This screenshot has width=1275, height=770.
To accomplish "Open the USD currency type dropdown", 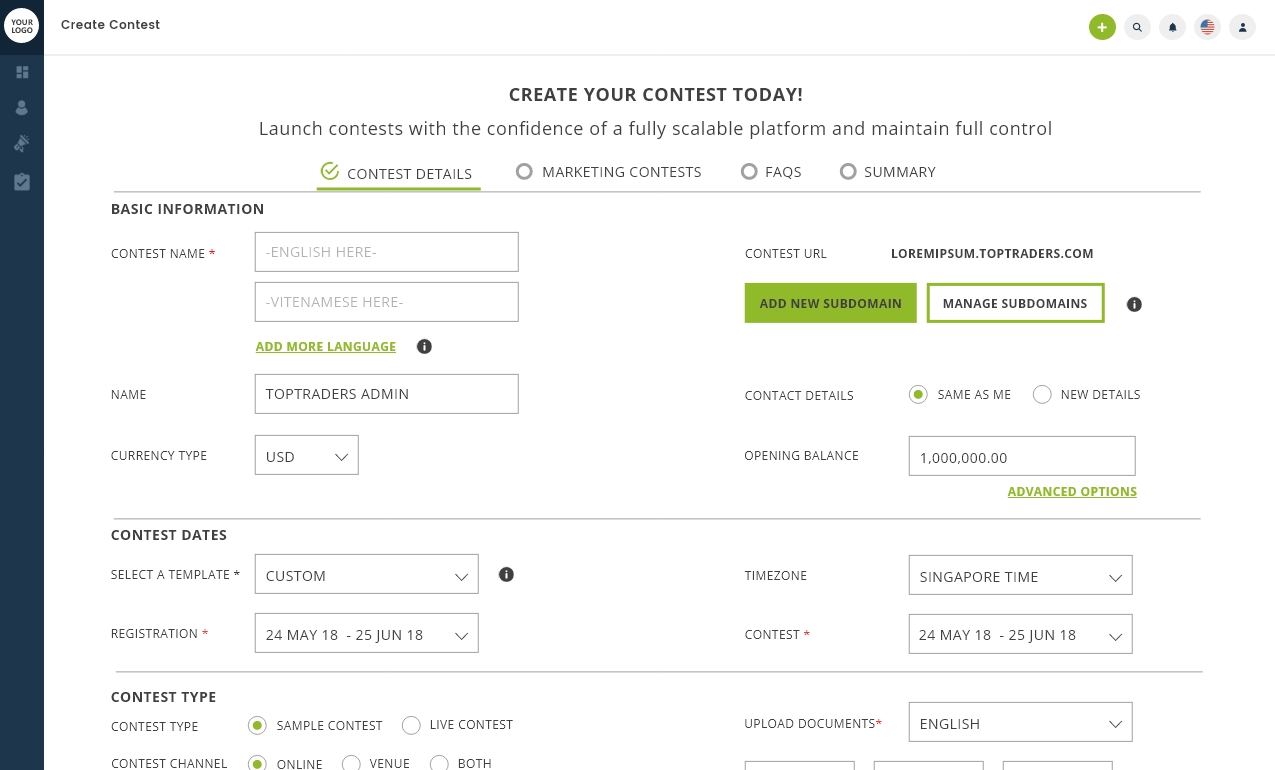I will click(x=306, y=455).
